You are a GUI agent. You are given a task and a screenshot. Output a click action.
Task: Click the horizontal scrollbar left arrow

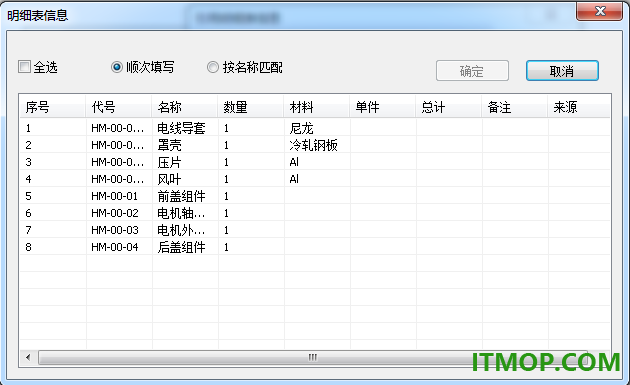point(28,357)
